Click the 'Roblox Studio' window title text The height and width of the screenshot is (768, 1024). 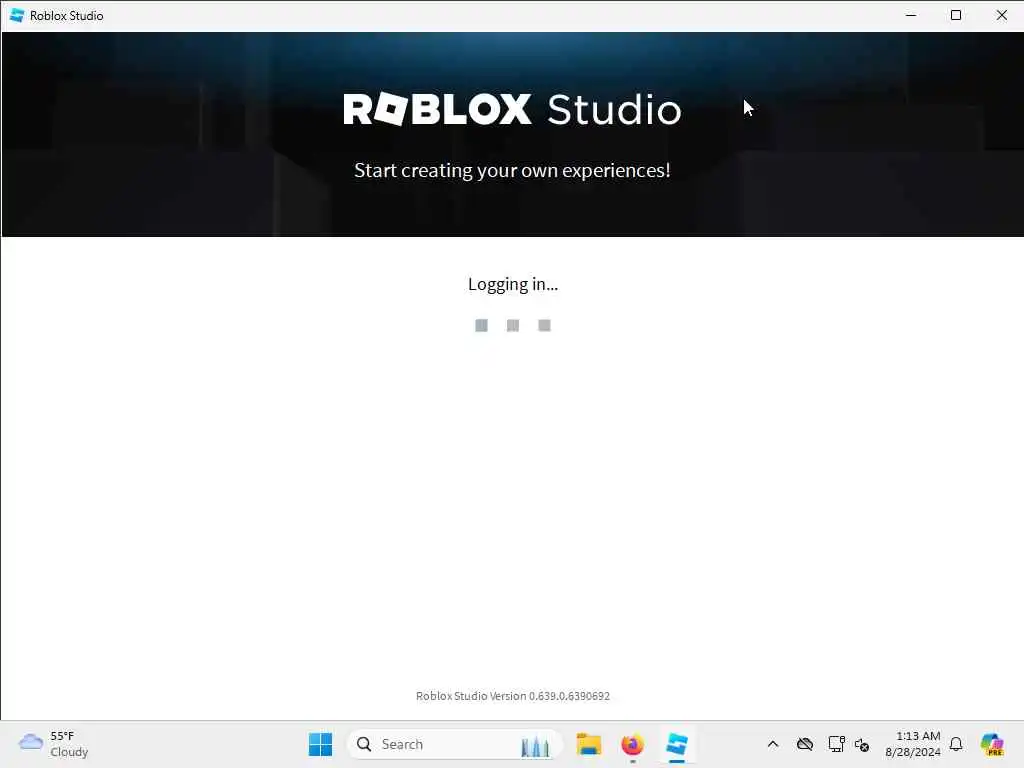point(67,16)
